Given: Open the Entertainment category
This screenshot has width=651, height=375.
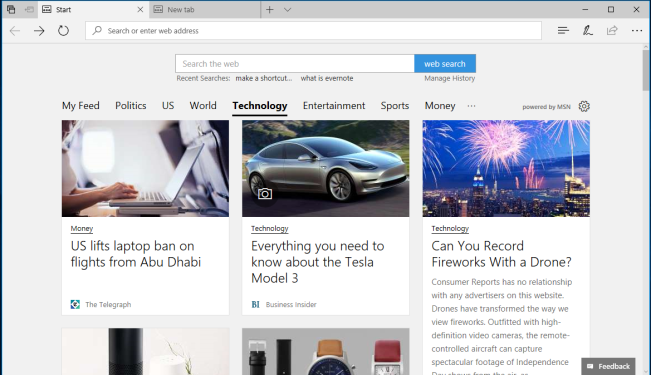Looking at the screenshot, I should pos(334,106).
